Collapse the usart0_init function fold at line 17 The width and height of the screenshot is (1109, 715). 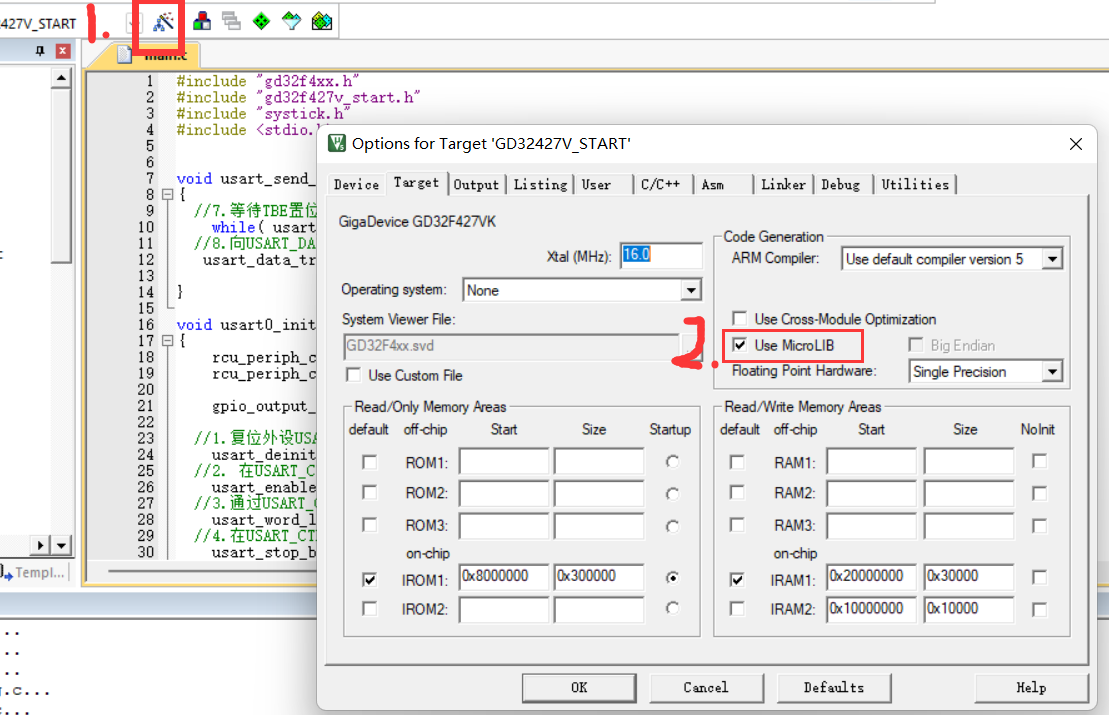[168, 340]
